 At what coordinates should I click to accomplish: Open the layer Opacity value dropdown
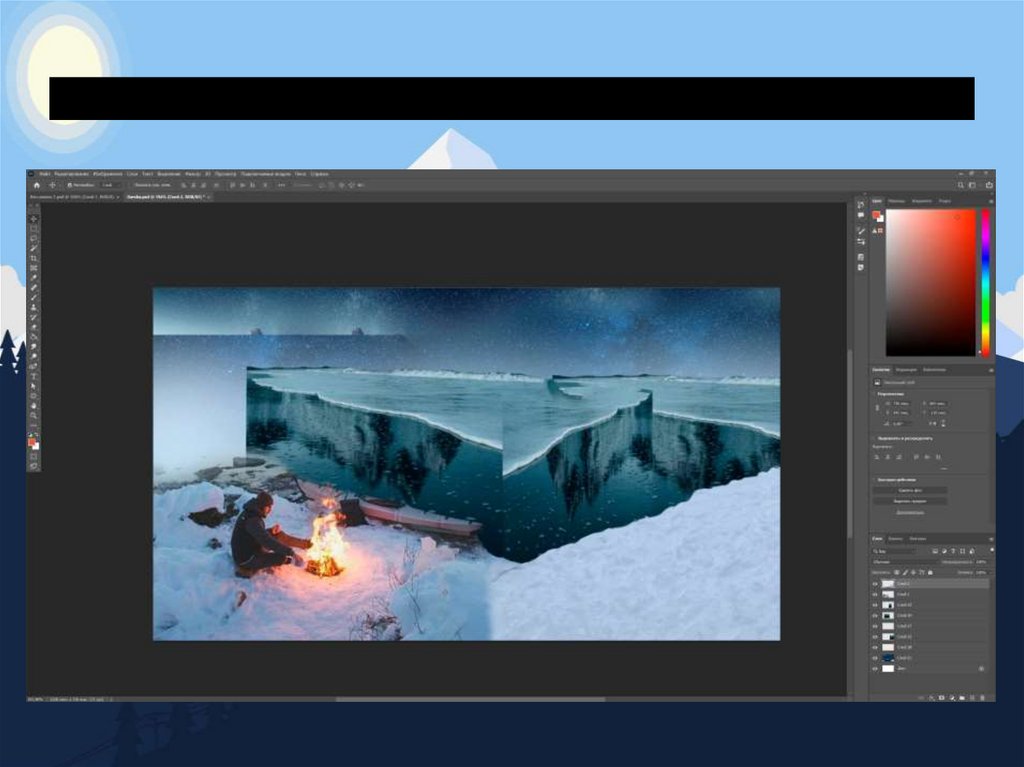click(983, 562)
